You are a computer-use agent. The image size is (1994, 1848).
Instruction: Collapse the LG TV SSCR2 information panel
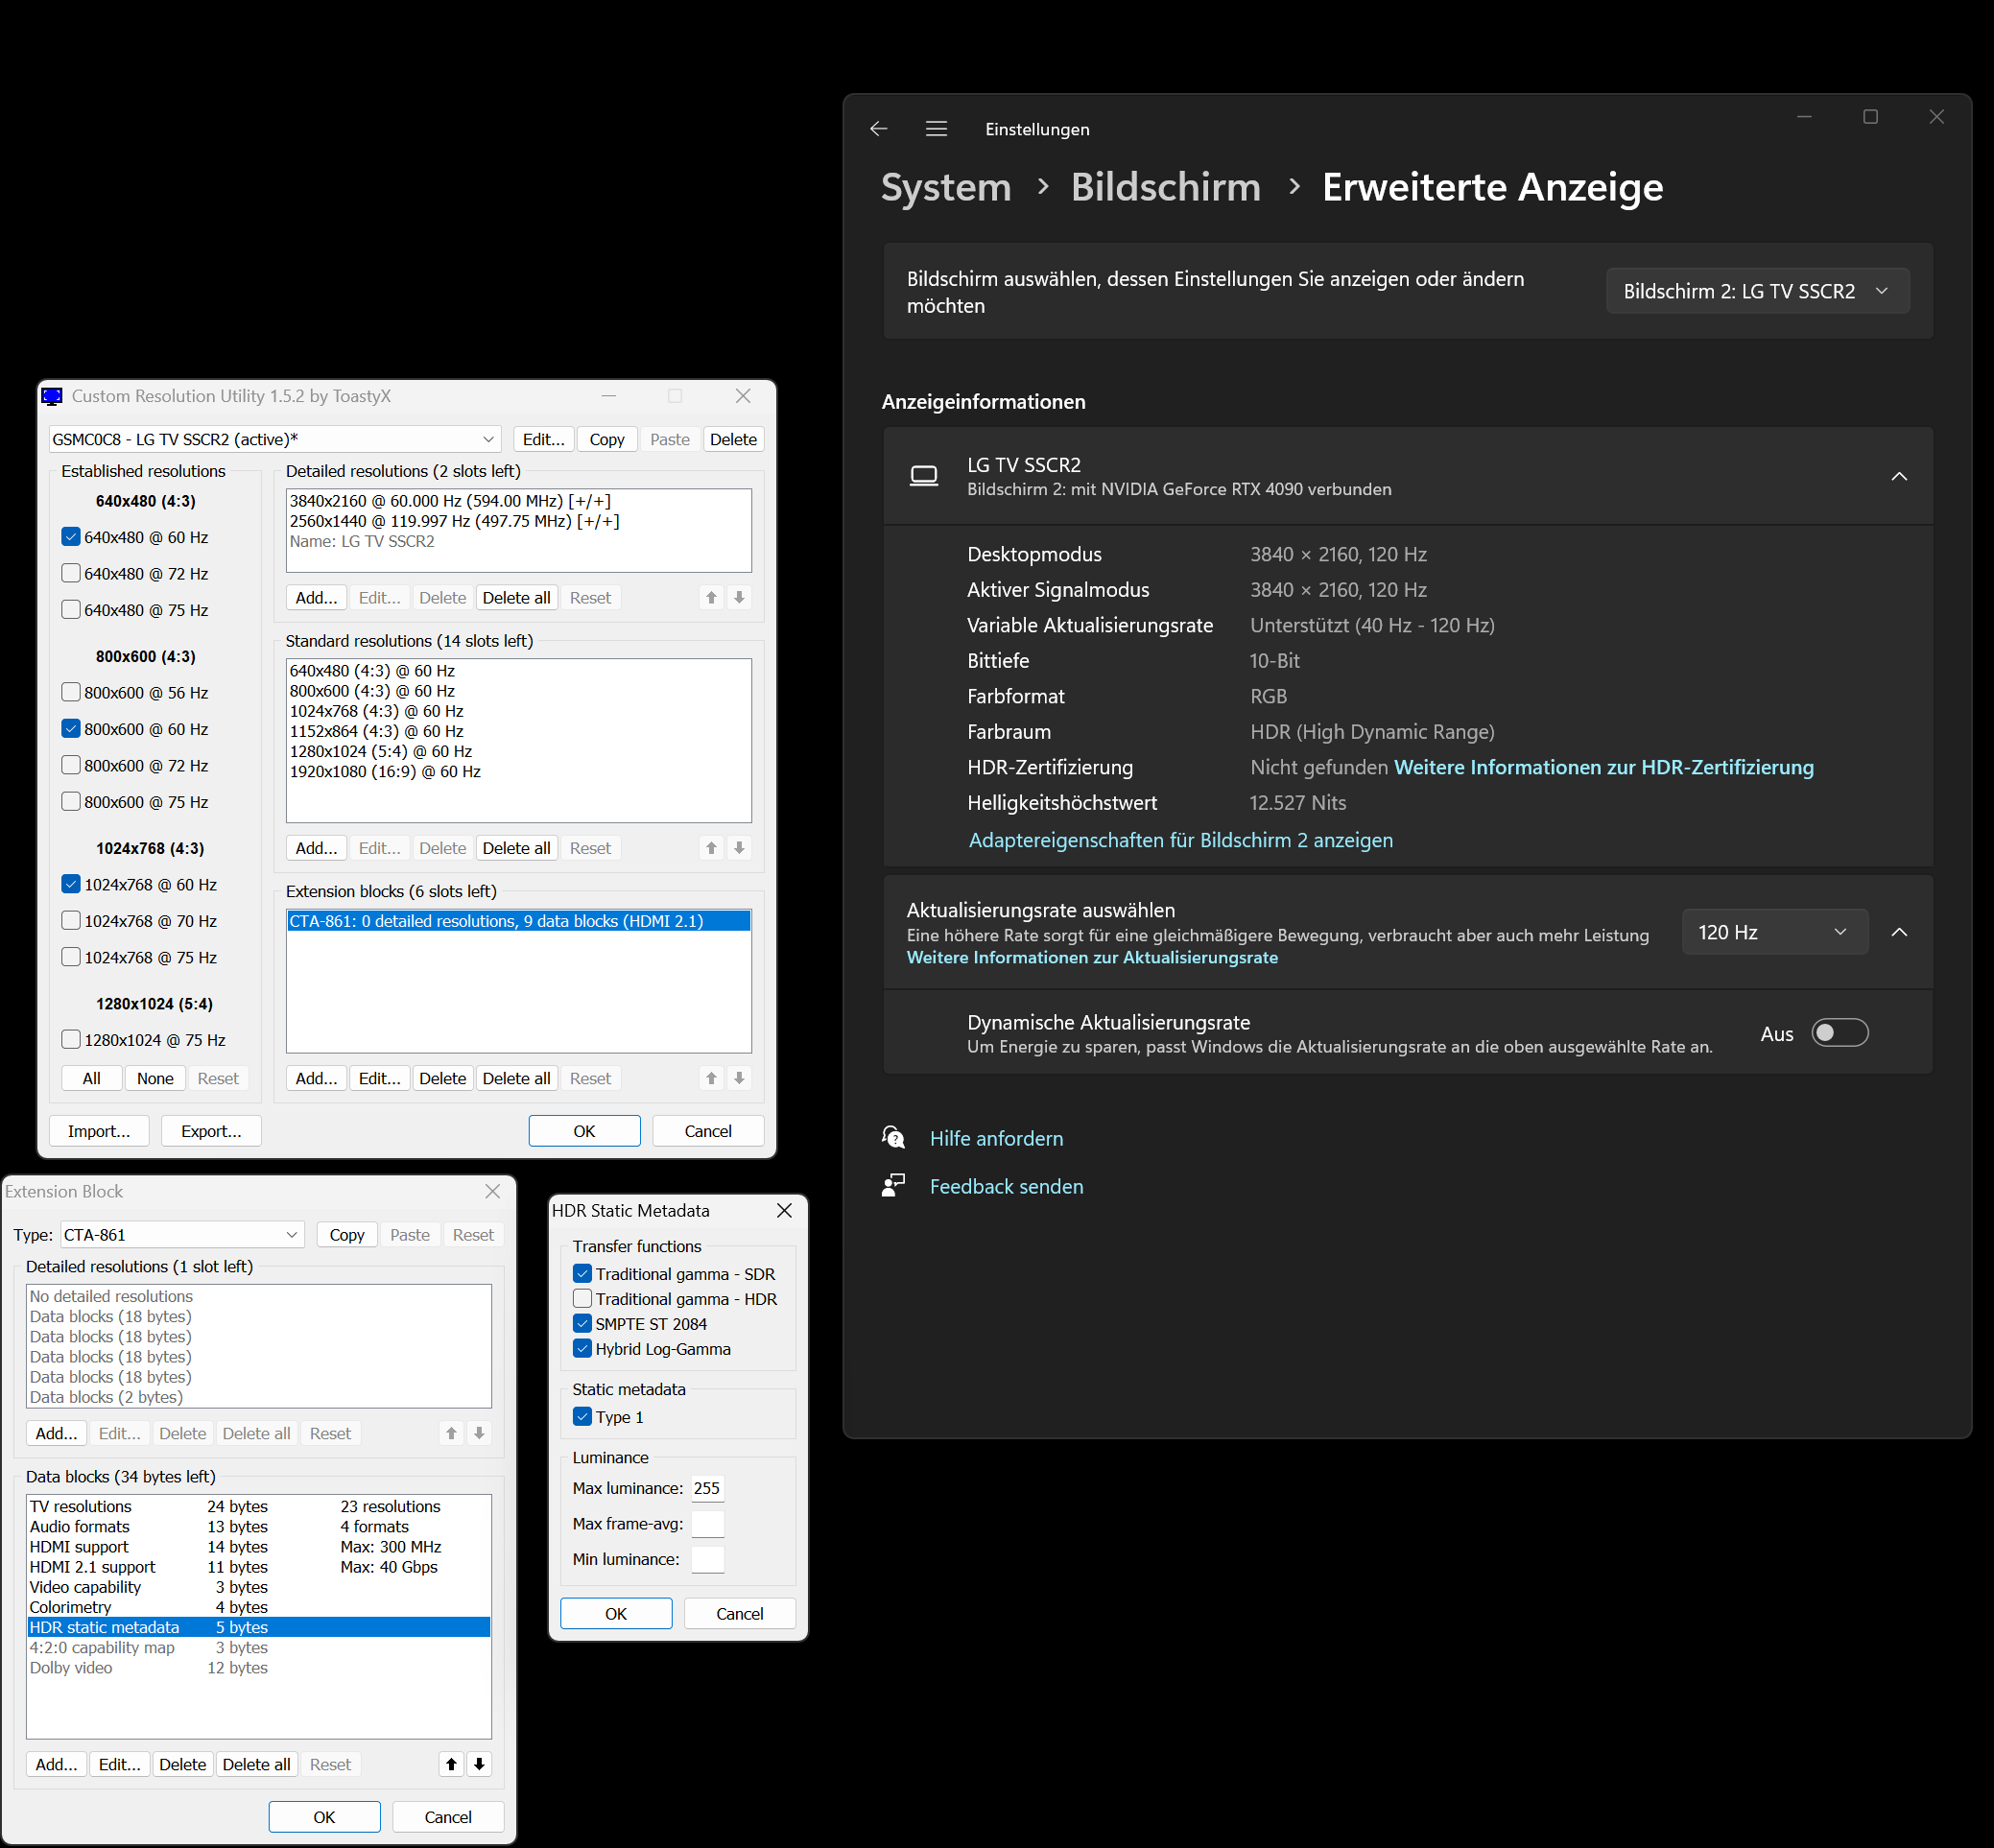click(1899, 476)
